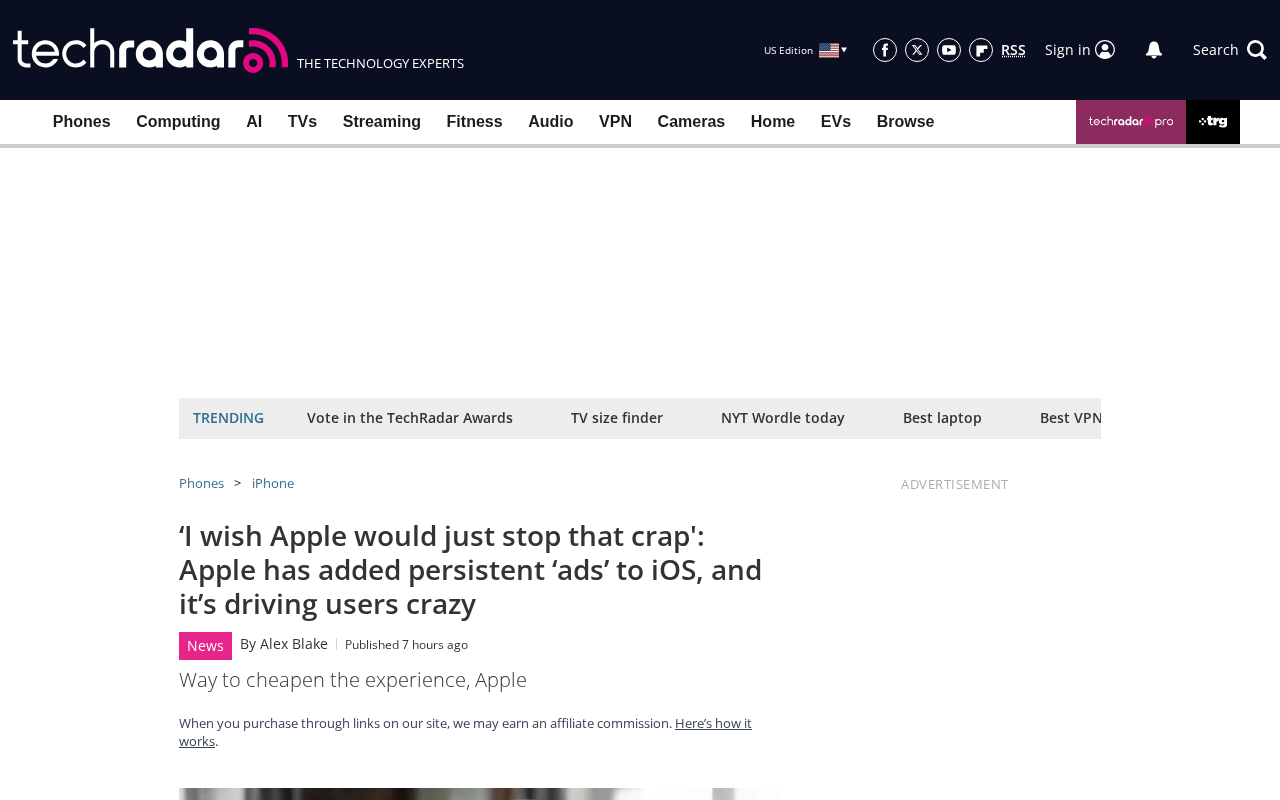
Task: Open the Computing menu
Action: coord(178,122)
